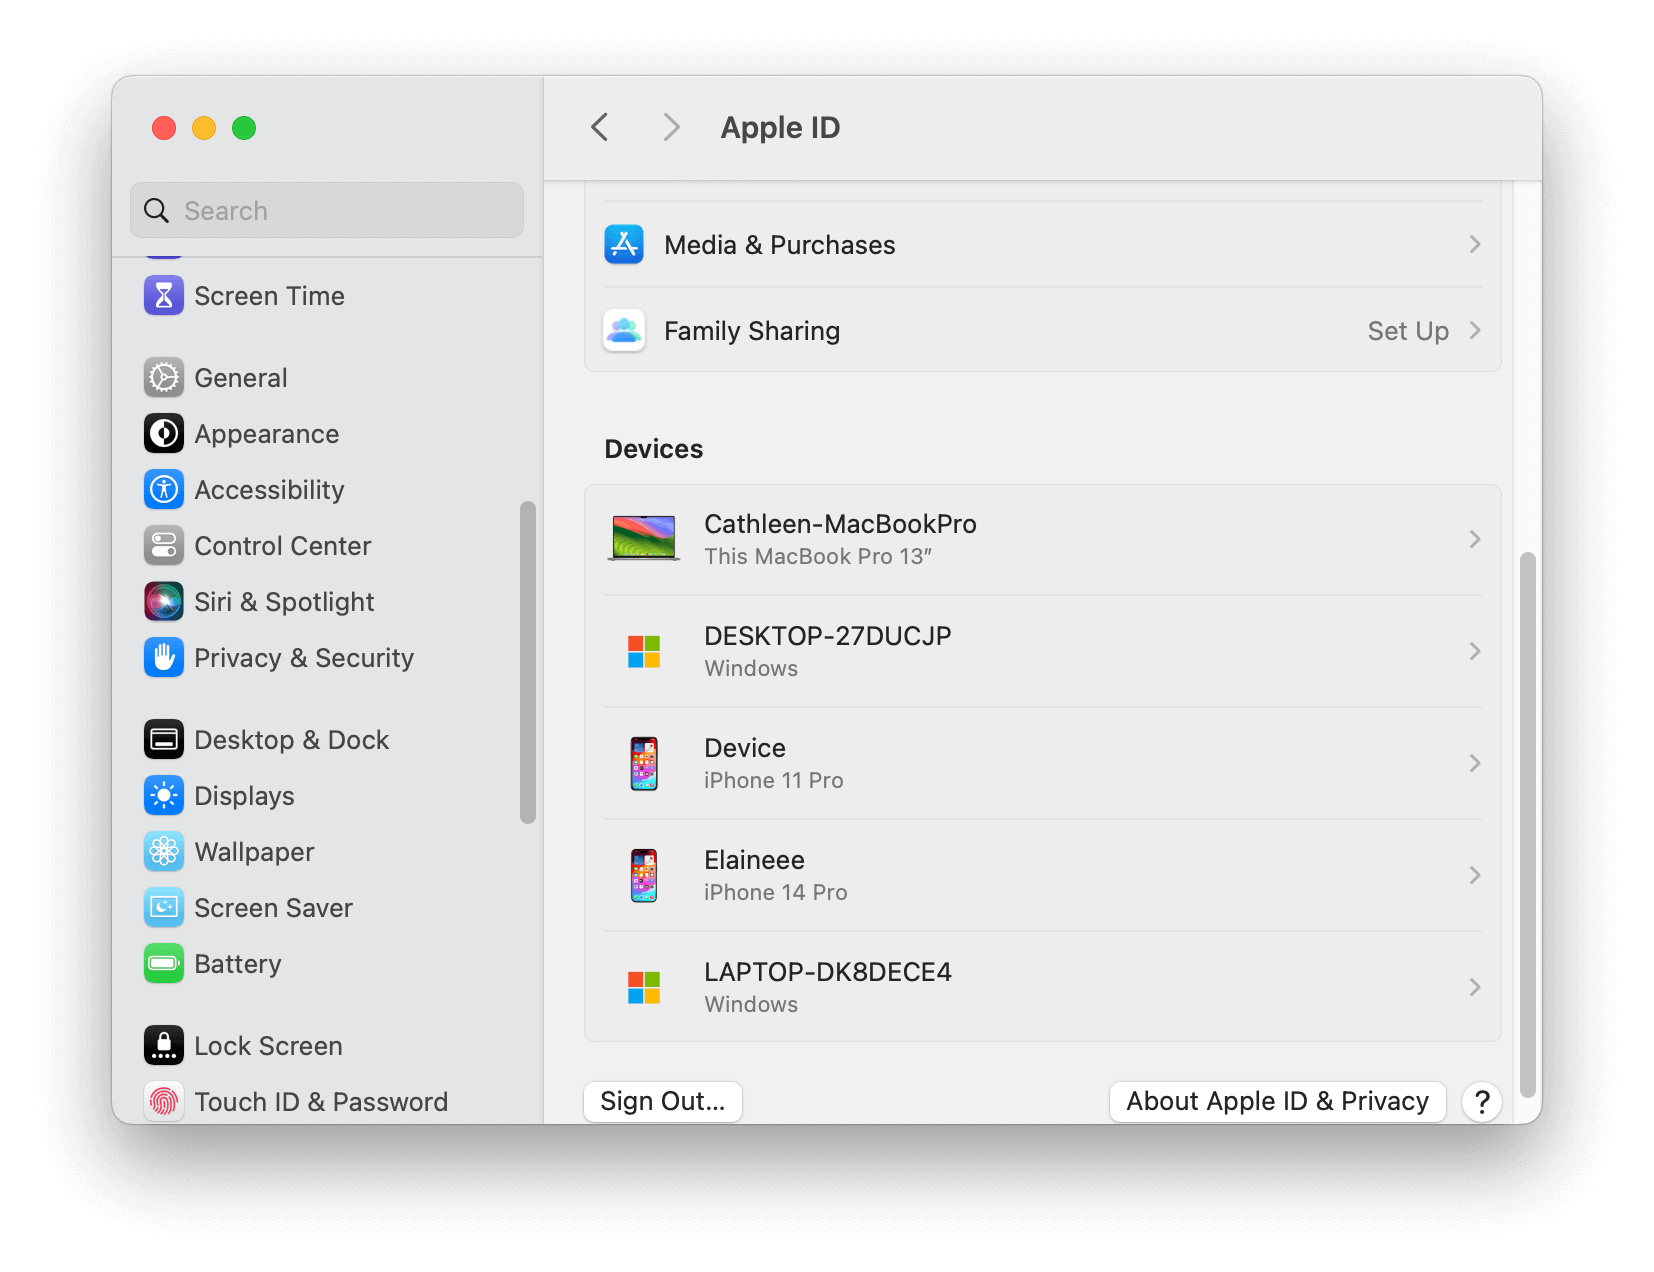Click the Media & Purchases label
The width and height of the screenshot is (1654, 1272).
[x=780, y=245]
